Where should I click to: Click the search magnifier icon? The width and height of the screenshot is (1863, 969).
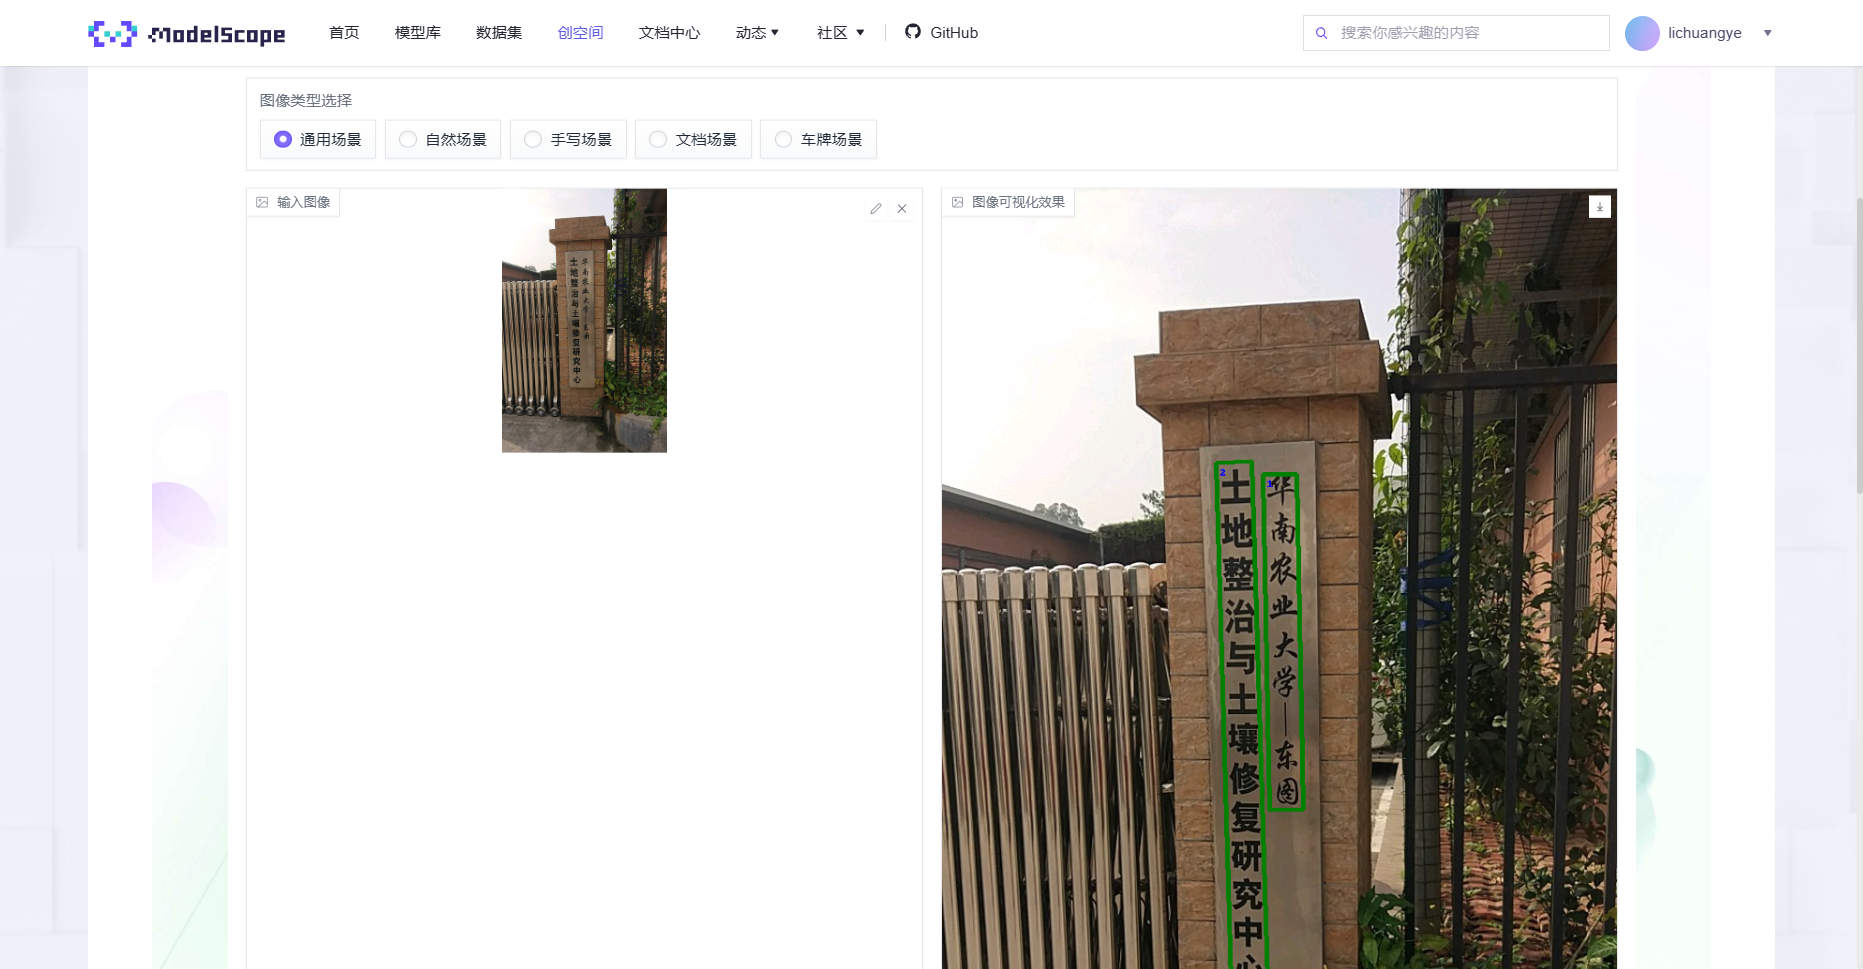point(1321,33)
